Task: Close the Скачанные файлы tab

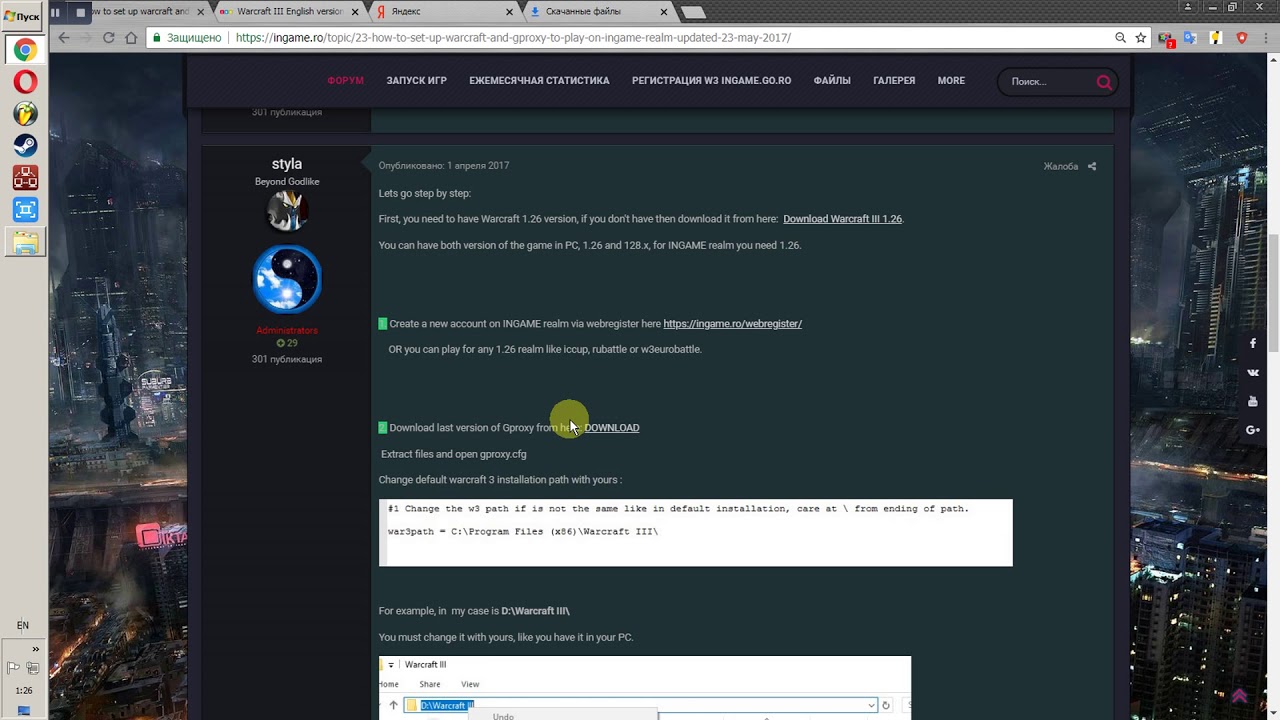Action: [665, 12]
